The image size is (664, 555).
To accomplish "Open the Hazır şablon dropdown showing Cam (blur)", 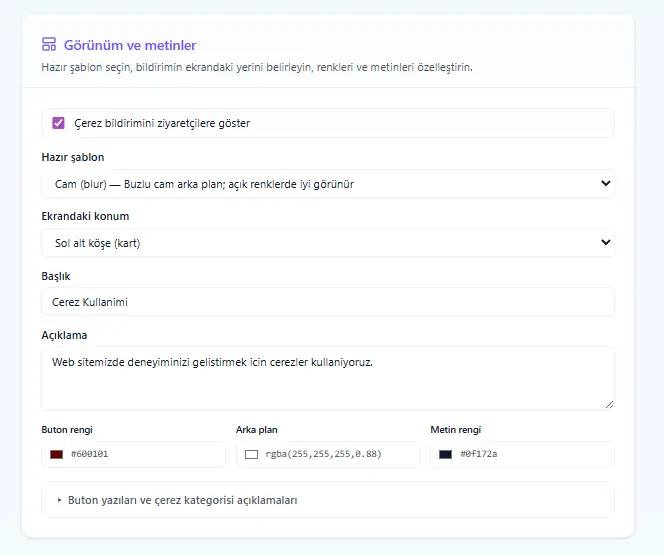I will (328, 184).
